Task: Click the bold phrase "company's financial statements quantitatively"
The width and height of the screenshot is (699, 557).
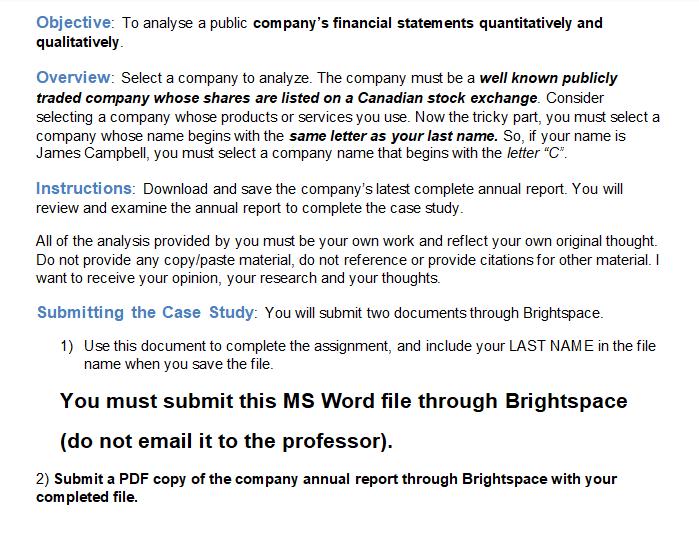Action: pos(412,23)
